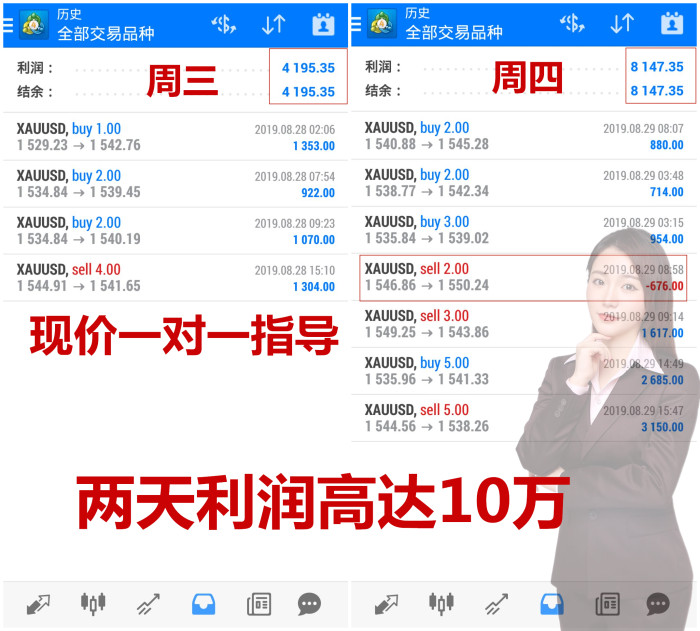The image size is (700, 631).
Task: Tap profit amount 3 150.00
Action: (662, 427)
